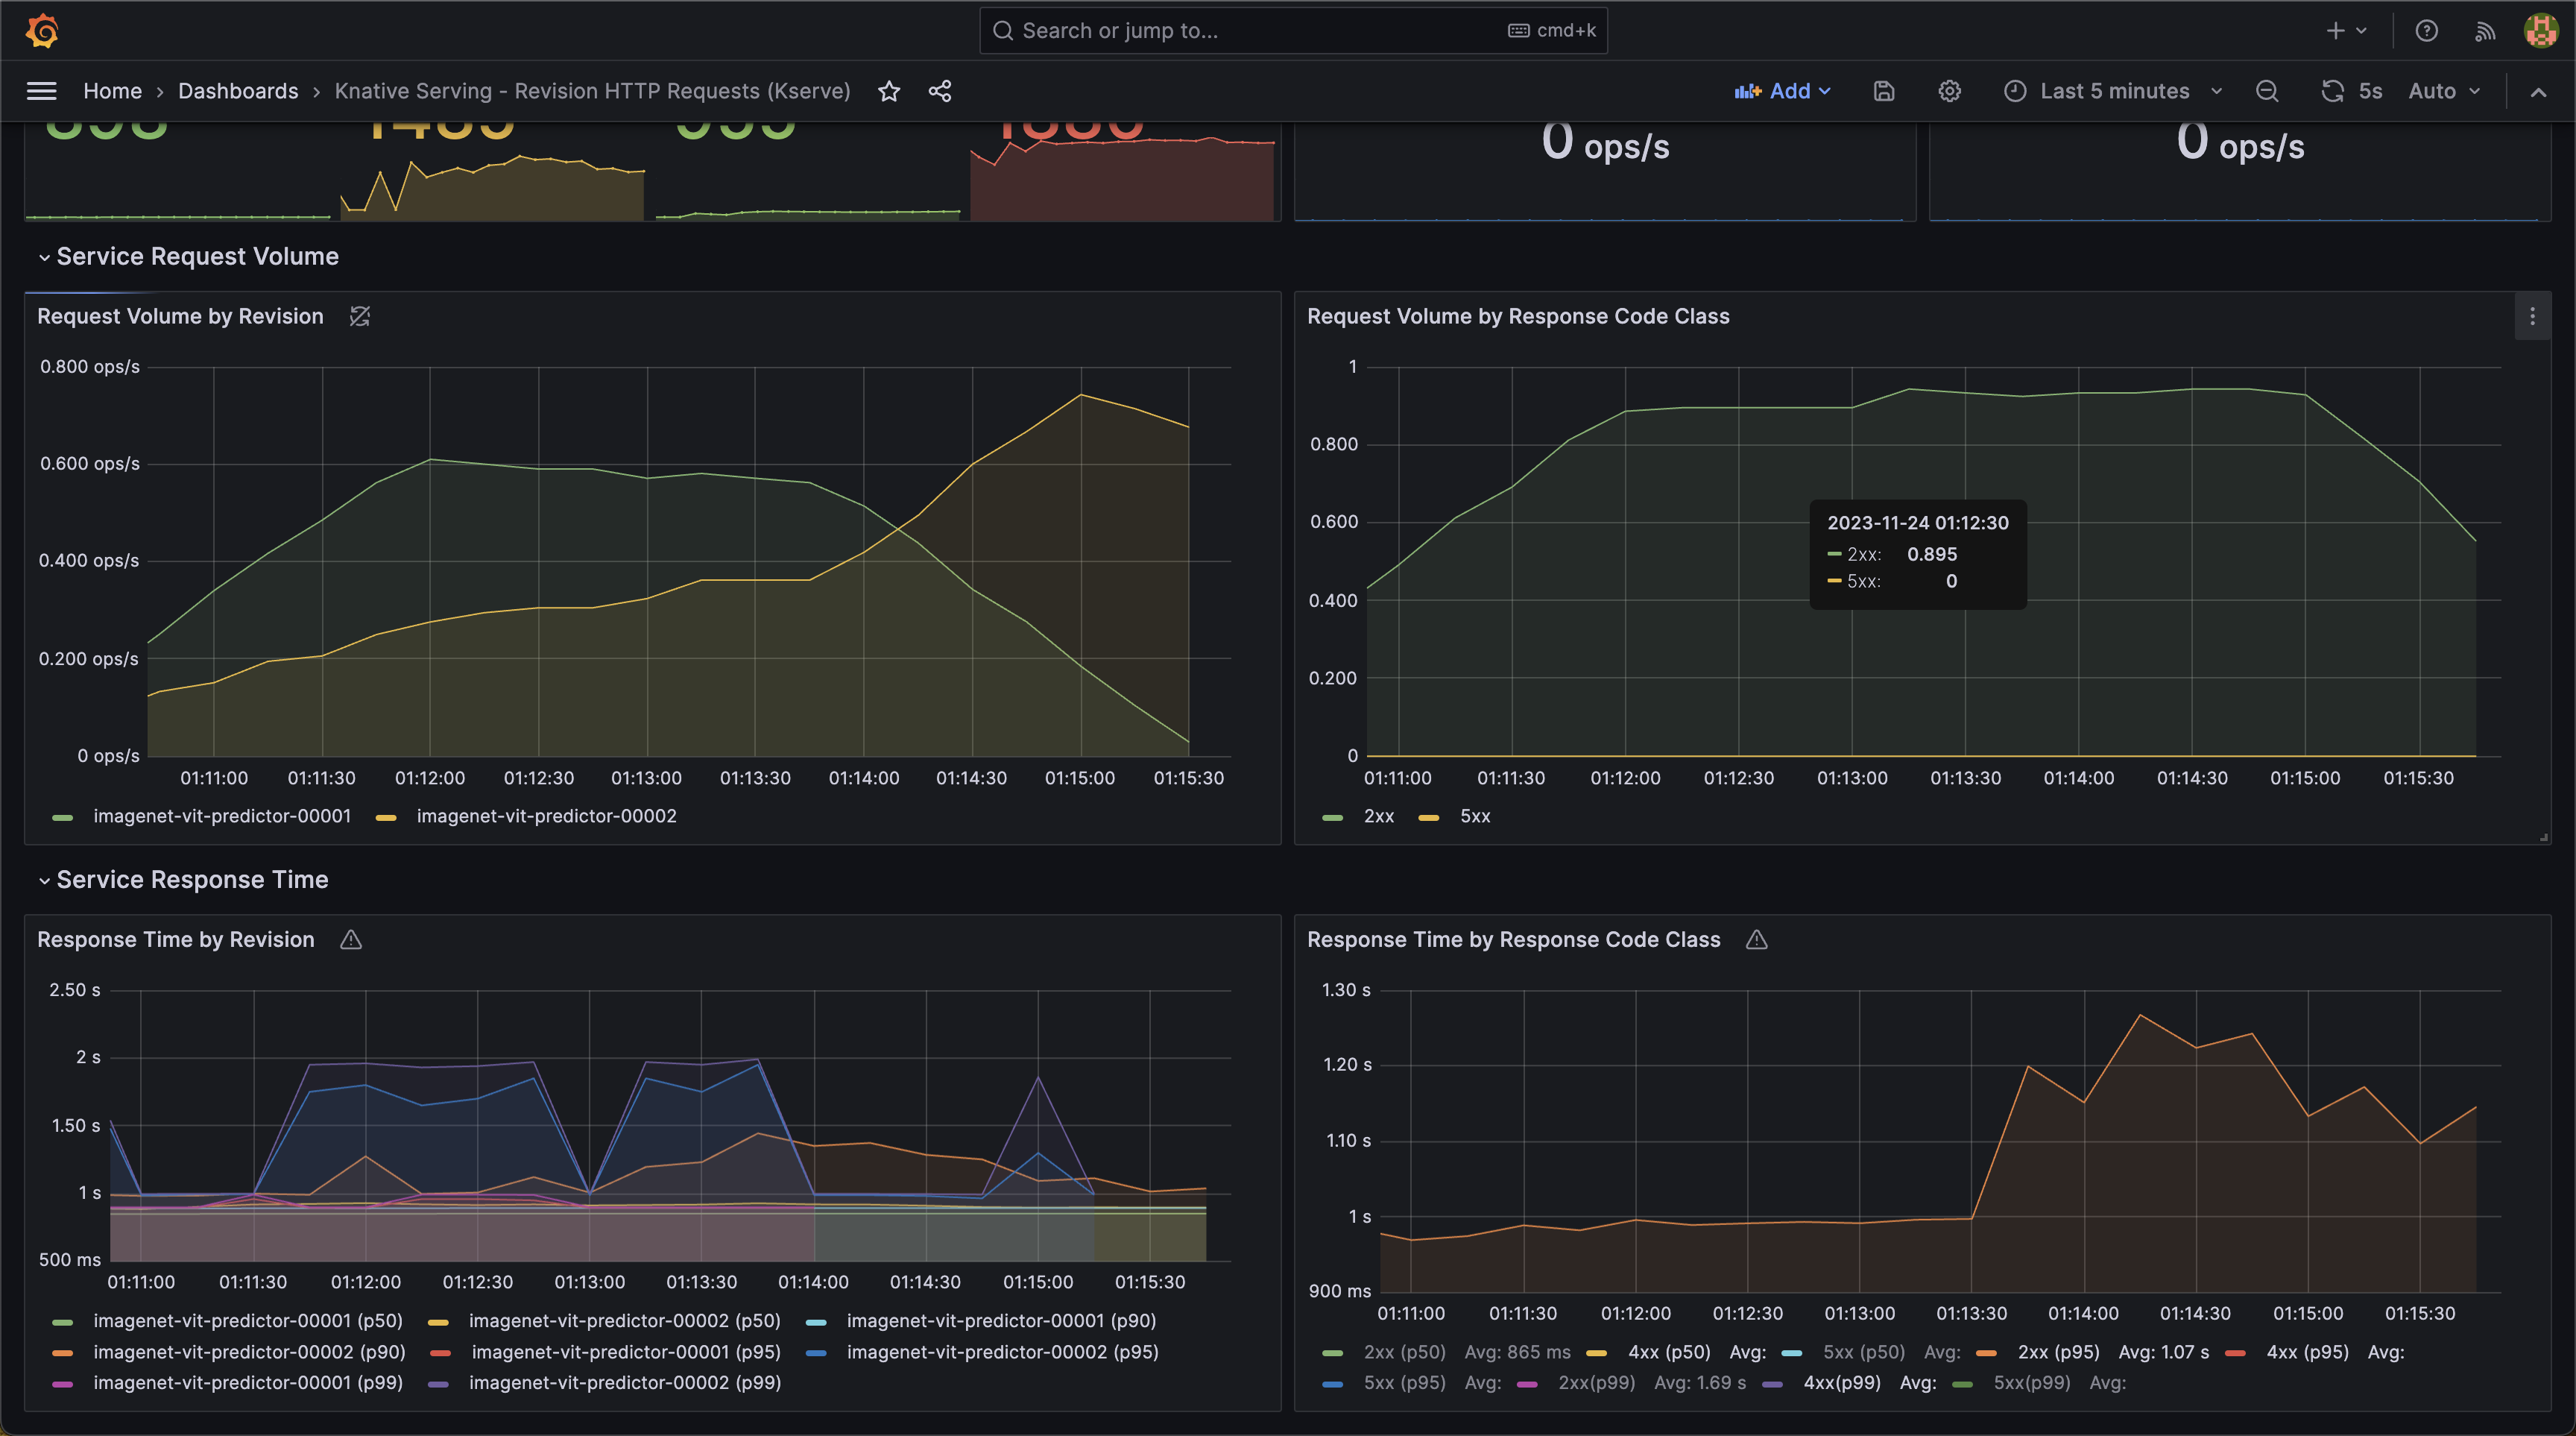Open dashboard settings gear icon

click(1949, 92)
